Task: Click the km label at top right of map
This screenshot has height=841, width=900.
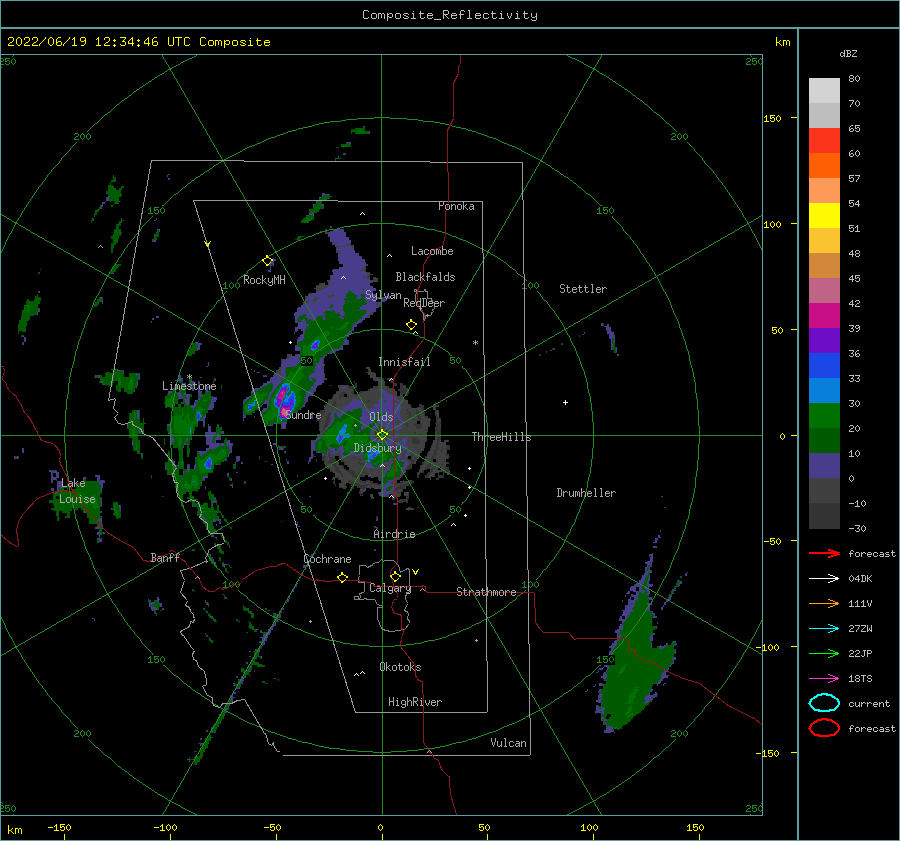Action: click(x=782, y=42)
